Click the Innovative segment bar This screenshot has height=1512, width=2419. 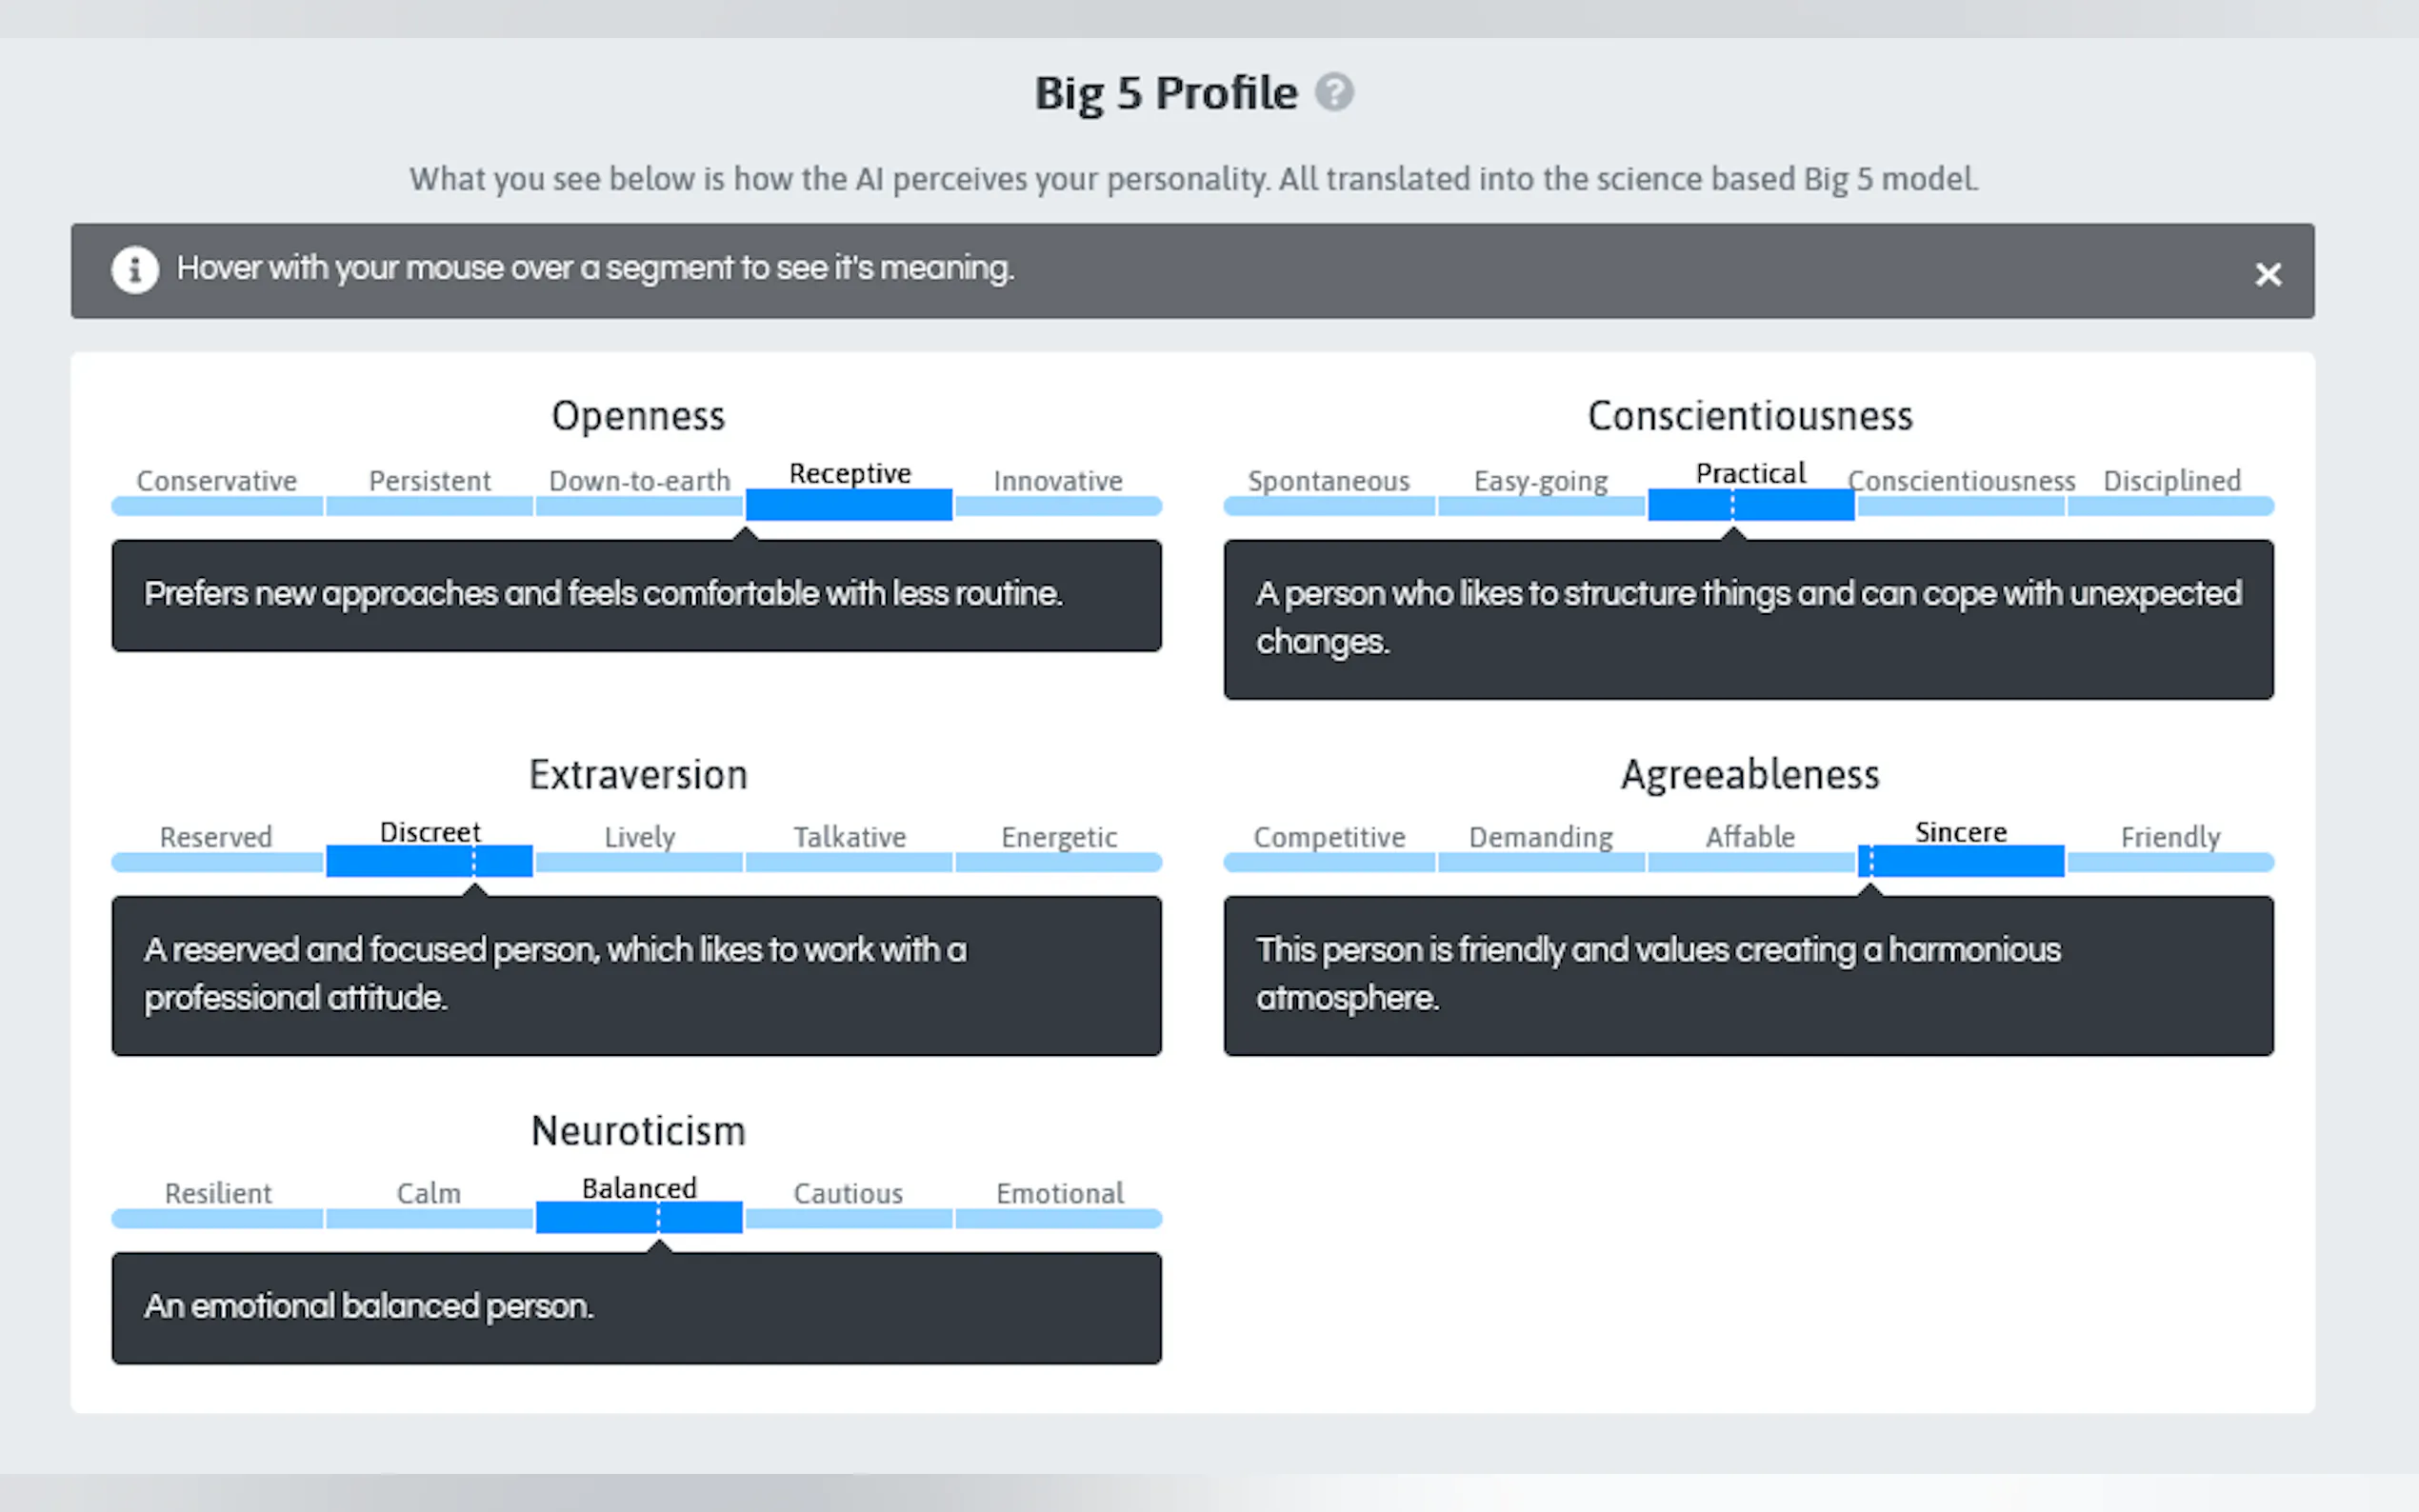(x=1058, y=506)
